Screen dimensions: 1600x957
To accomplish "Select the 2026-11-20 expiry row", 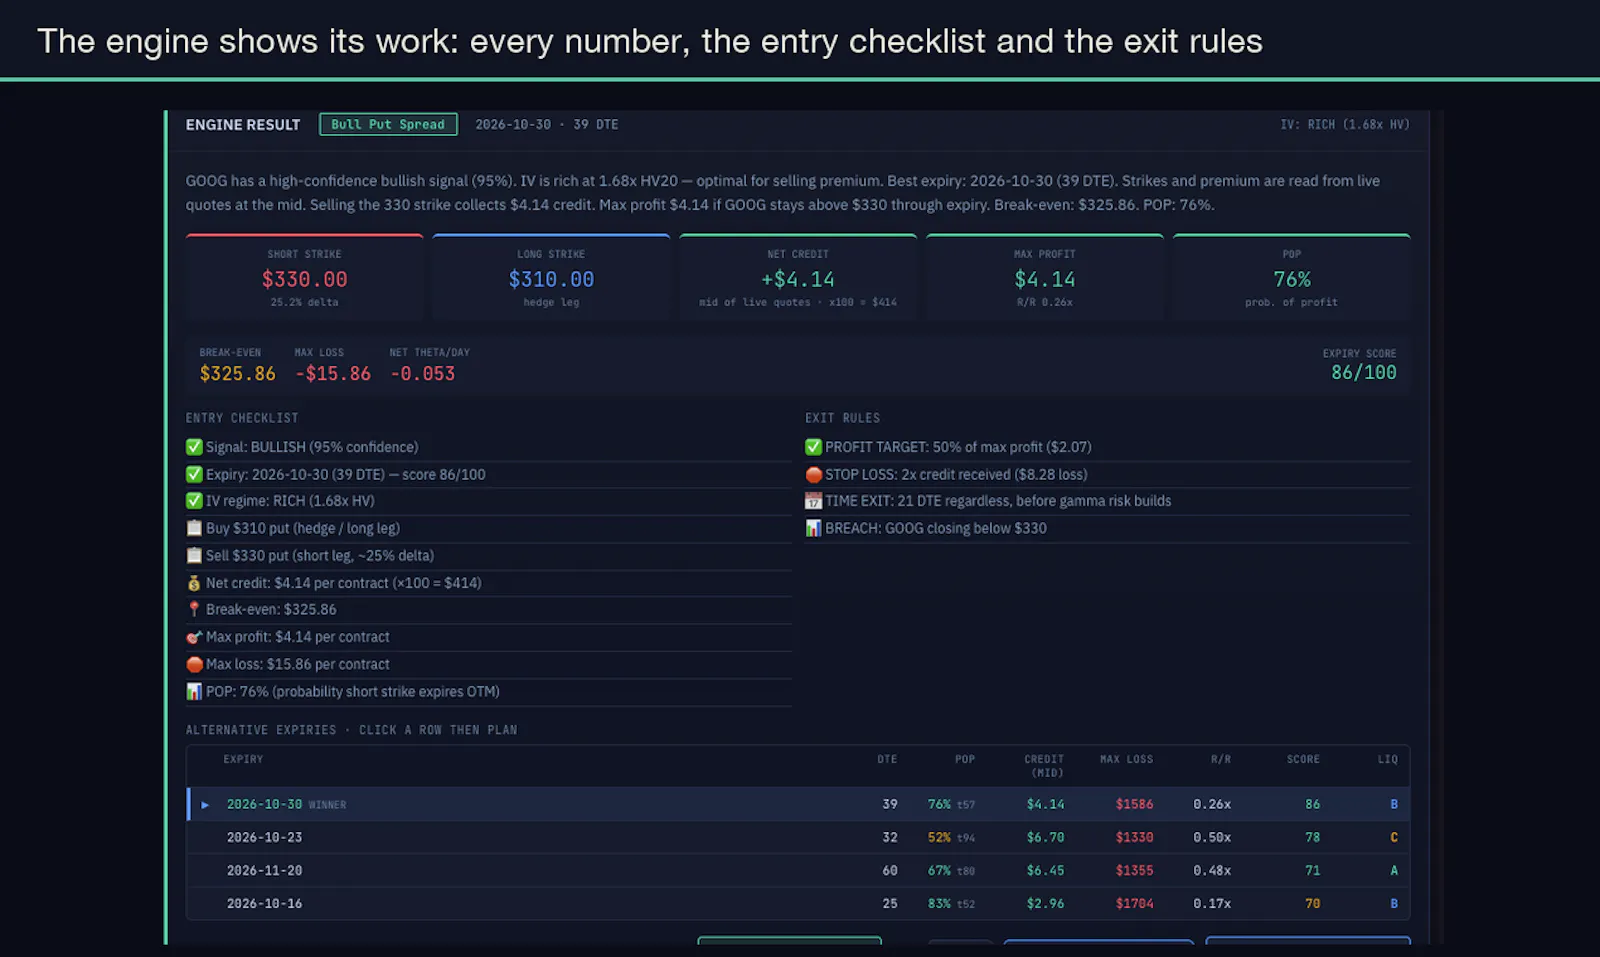I will pos(798,870).
